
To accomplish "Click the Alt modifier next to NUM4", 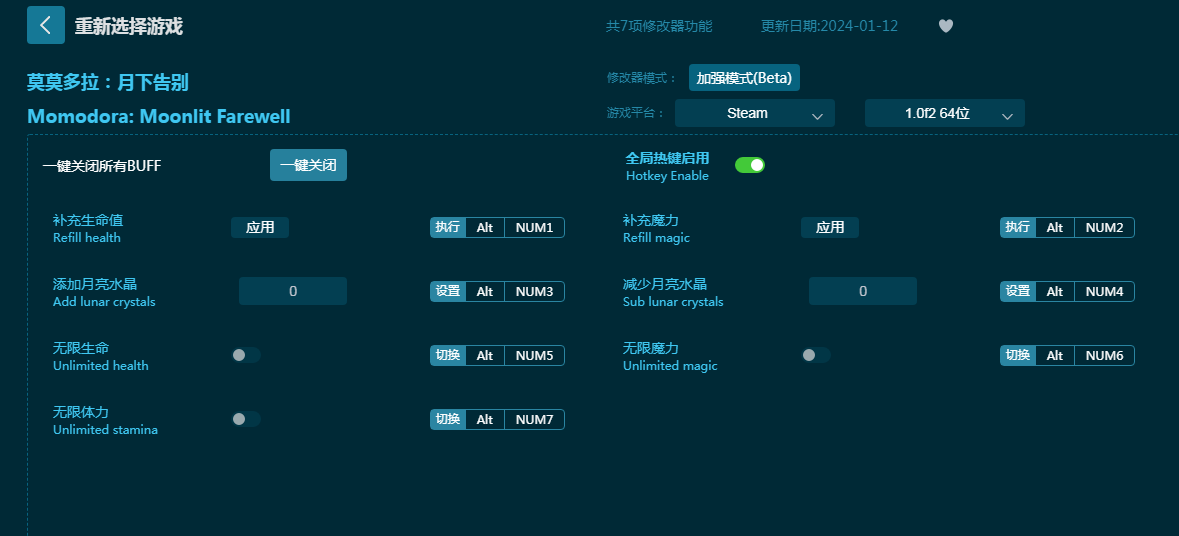I will pyautogui.click(x=1055, y=291).
